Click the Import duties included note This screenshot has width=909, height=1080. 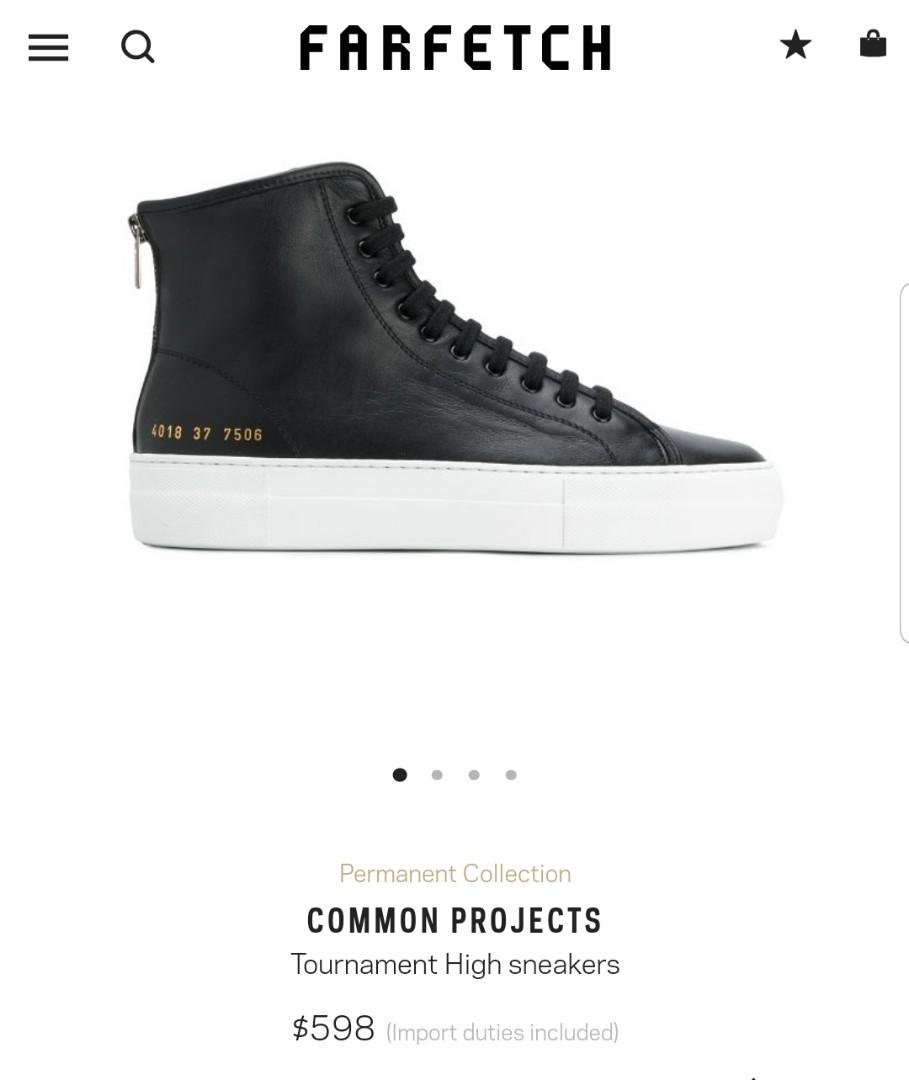(x=503, y=1032)
